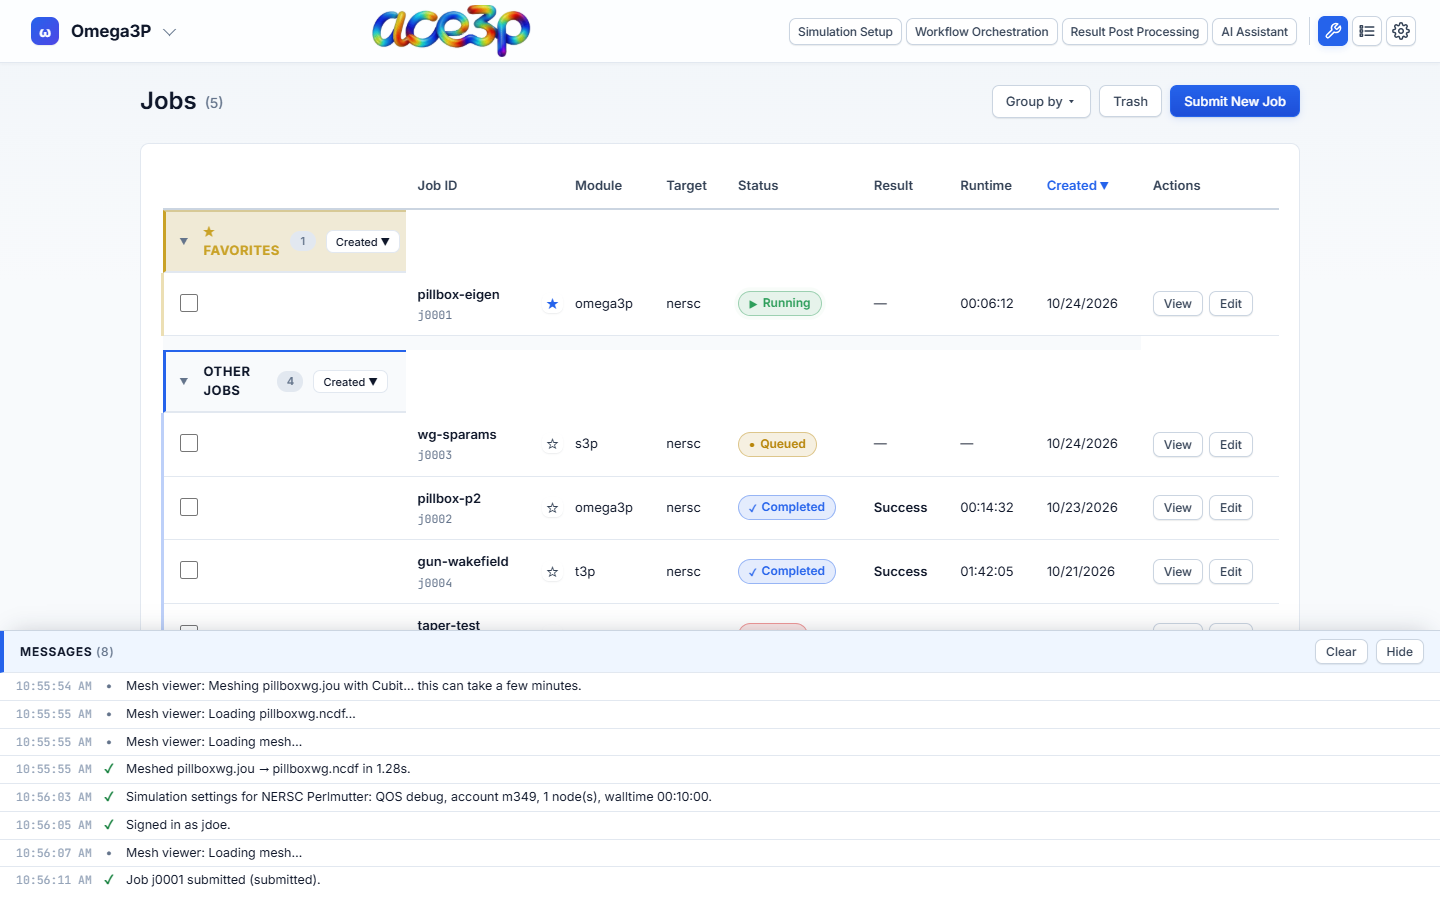
Task: Open the Workflow Orchestration tab
Action: pos(982,32)
